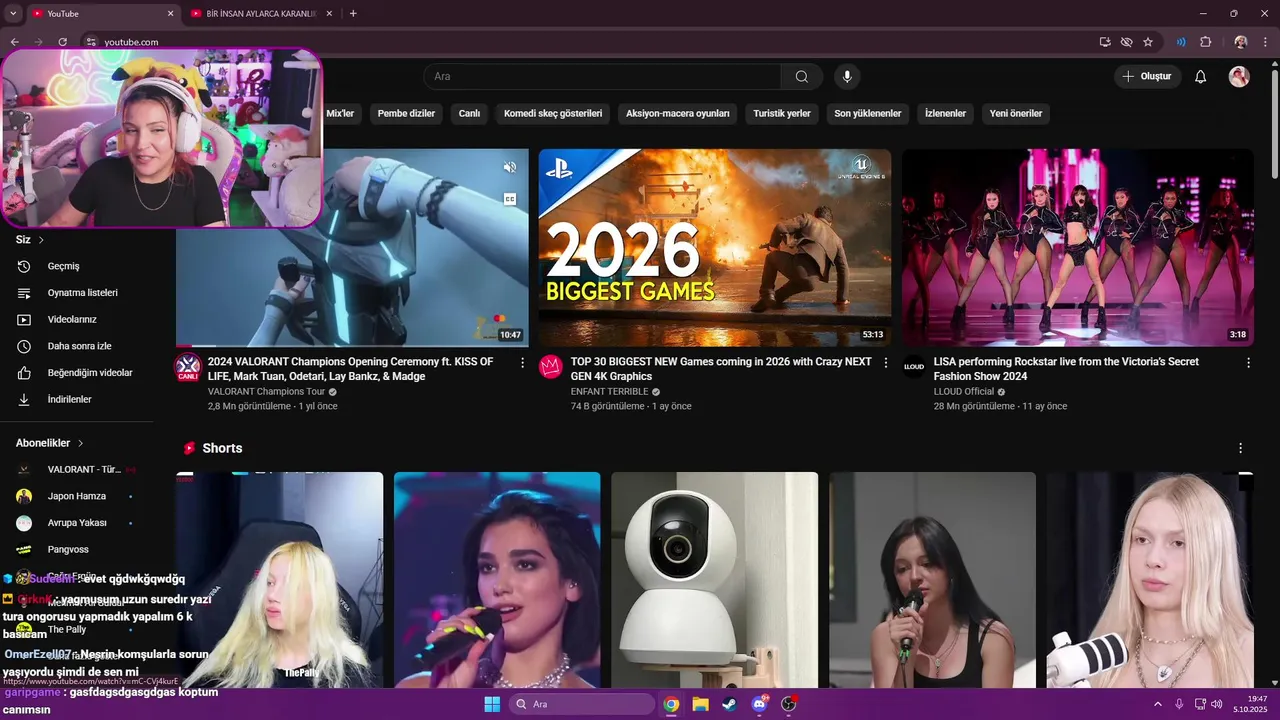
Task: Show hidden tray icons chevron
Action: 1158,704
